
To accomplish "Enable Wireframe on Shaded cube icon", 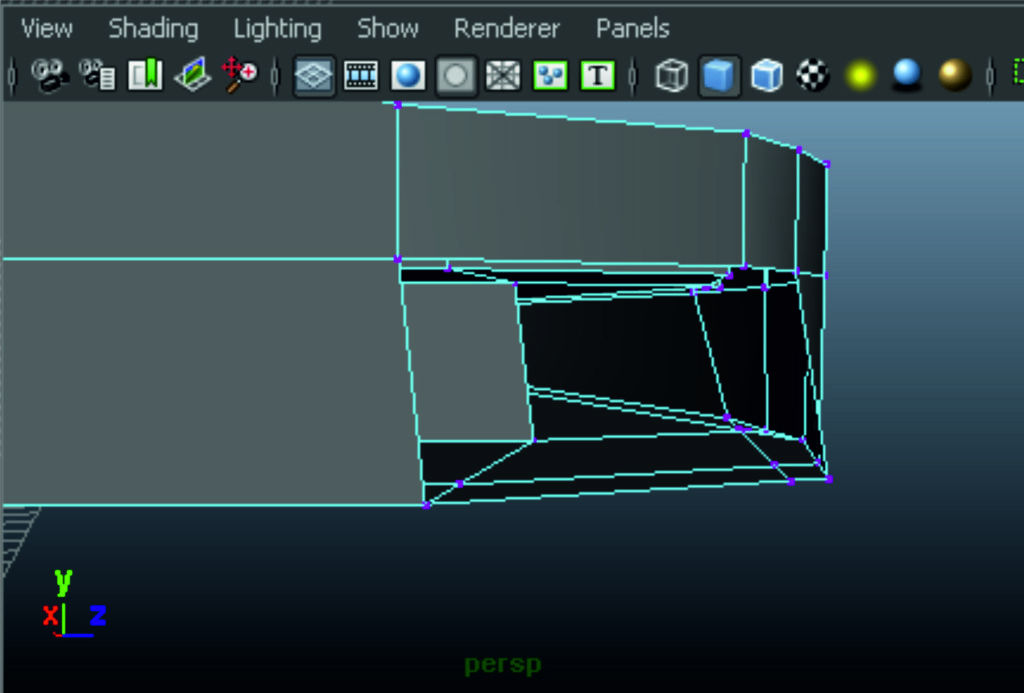I will (x=767, y=76).
